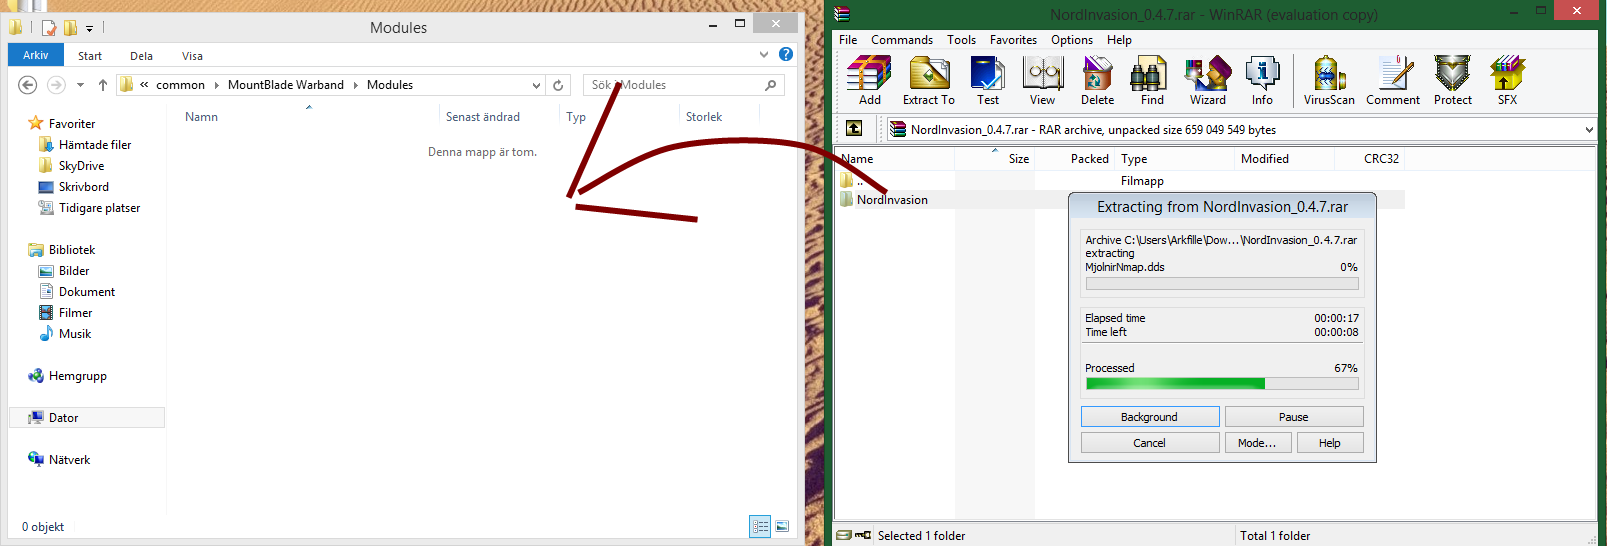Open the Arkiv tab in Explorer
Screen dimensions: 1607x546
pos(36,55)
